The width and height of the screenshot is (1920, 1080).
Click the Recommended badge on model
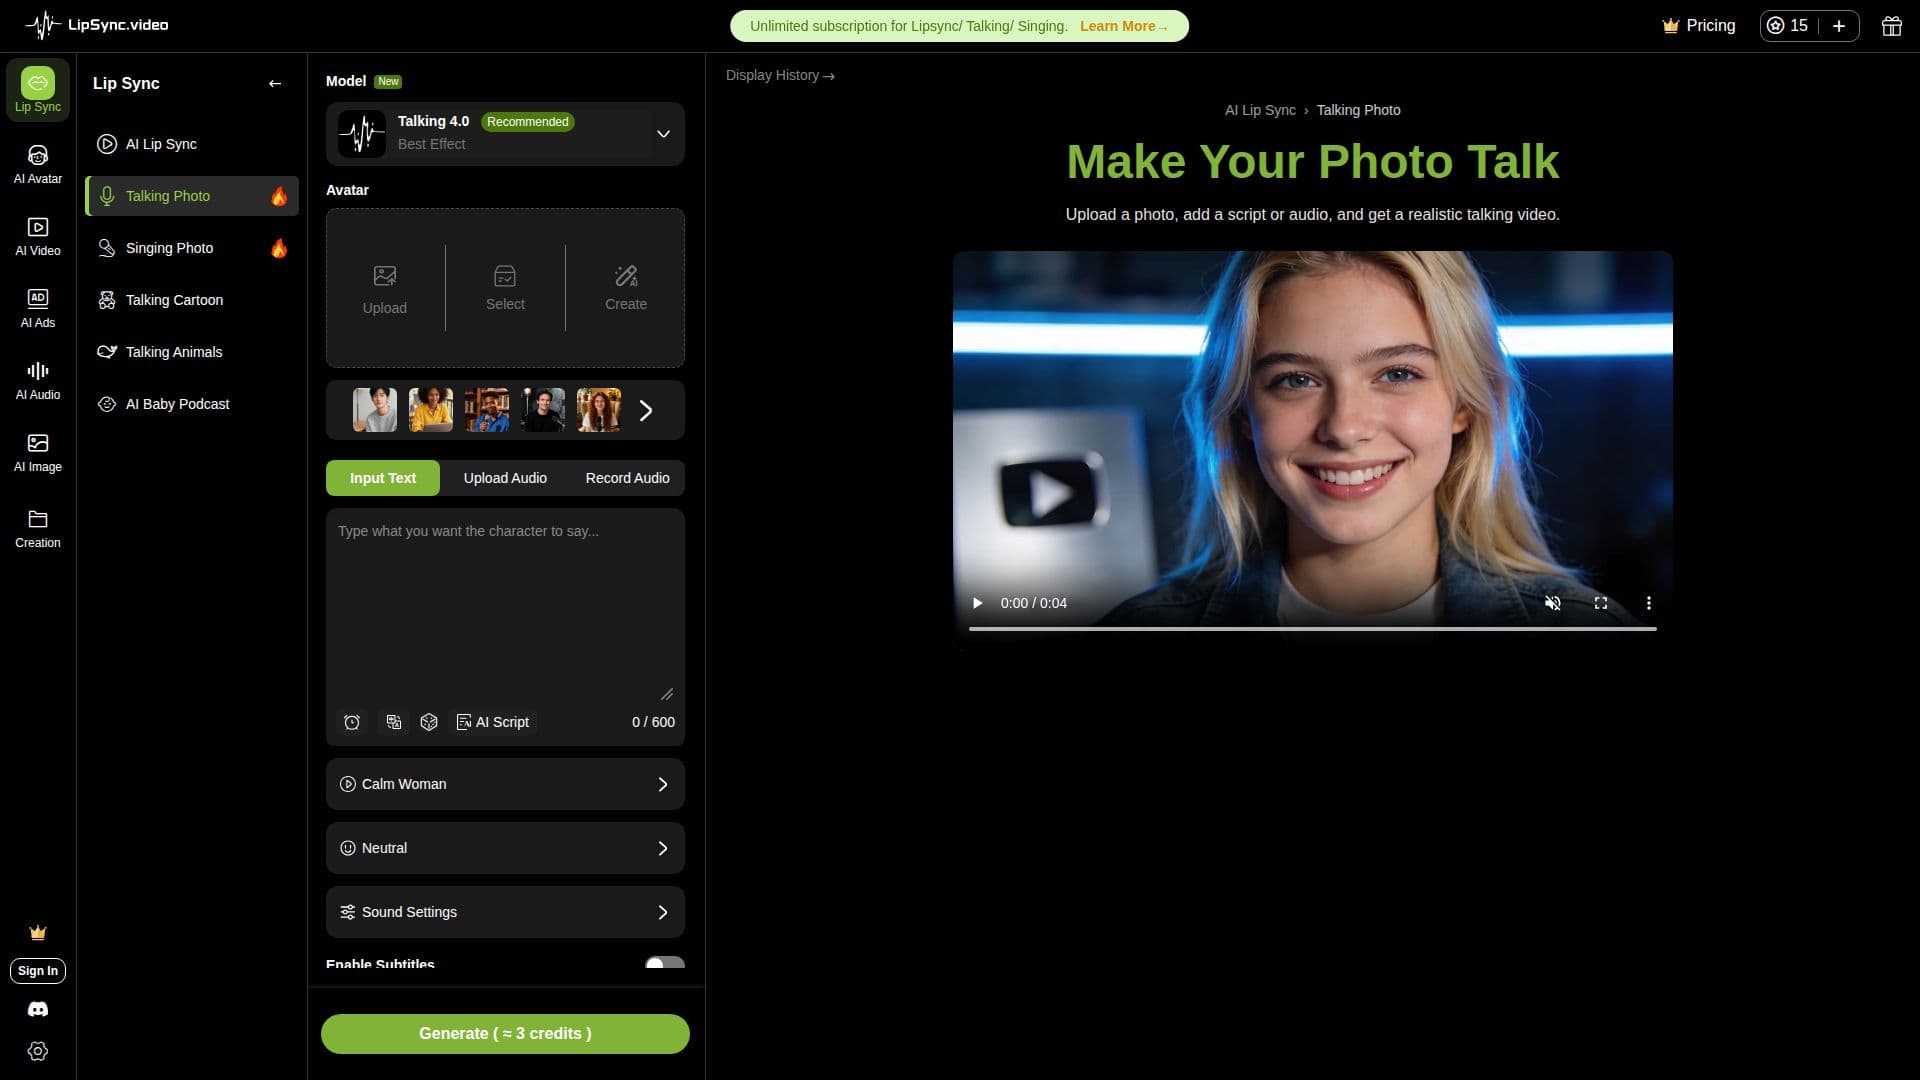pyautogui.click(x=527, y=122)
